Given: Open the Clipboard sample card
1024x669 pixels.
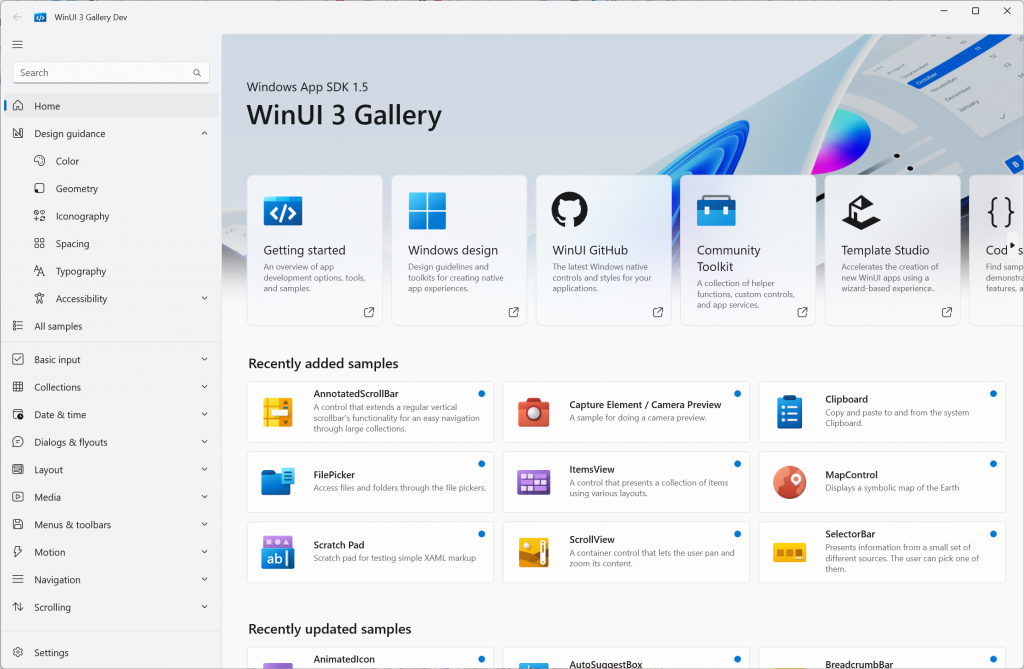Looking at the screenshot, I should (x=881, y=411).
